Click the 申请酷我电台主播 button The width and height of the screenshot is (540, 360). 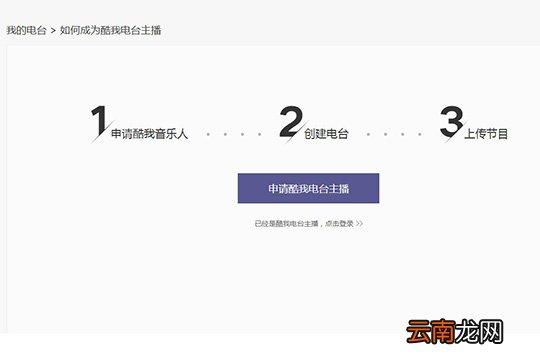coord(308,188)
